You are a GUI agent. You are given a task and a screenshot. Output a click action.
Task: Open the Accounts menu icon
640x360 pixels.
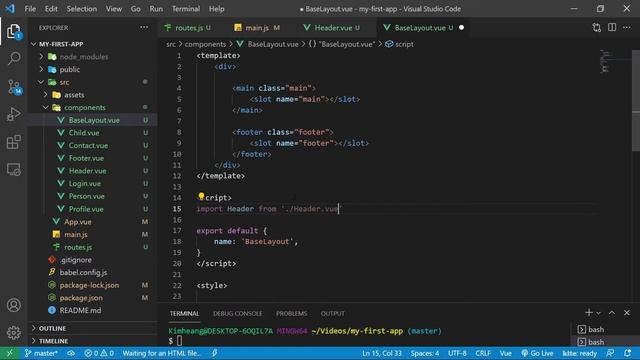point(13,305)
